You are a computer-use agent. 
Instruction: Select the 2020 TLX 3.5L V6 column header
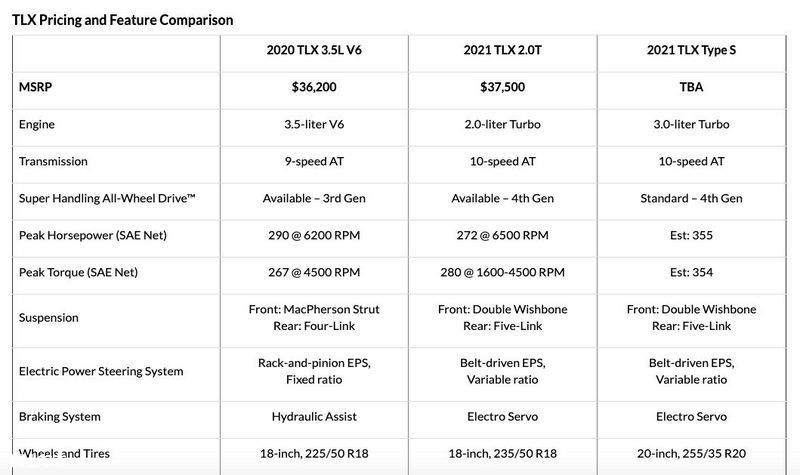(314, 50)
